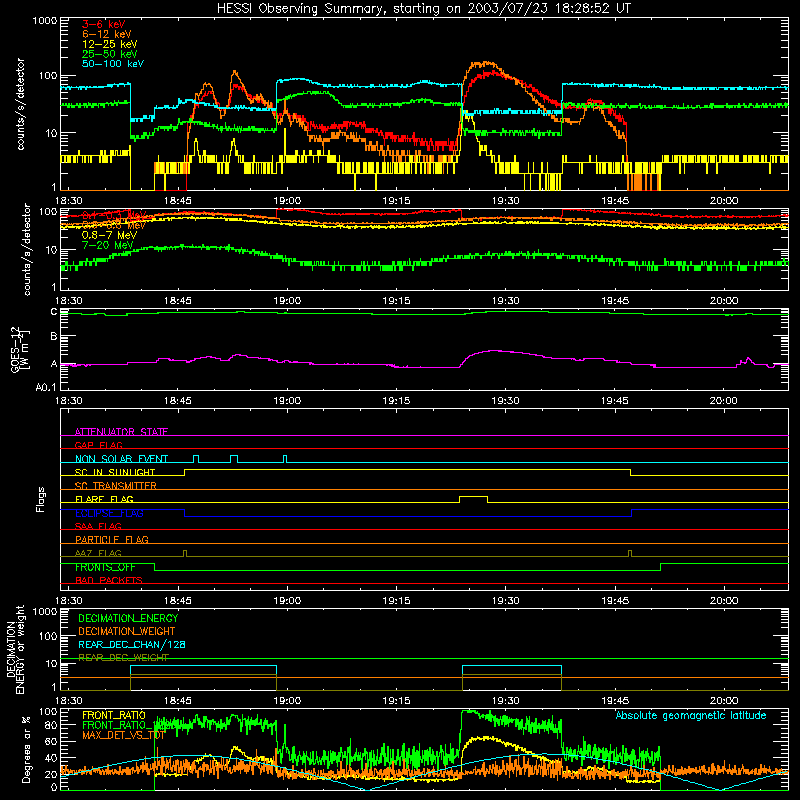Select the blue ECLIPSE_FLAG label
Image resolution: width=800 pixels, height=800 pixels.
click(x=109, y=513)
